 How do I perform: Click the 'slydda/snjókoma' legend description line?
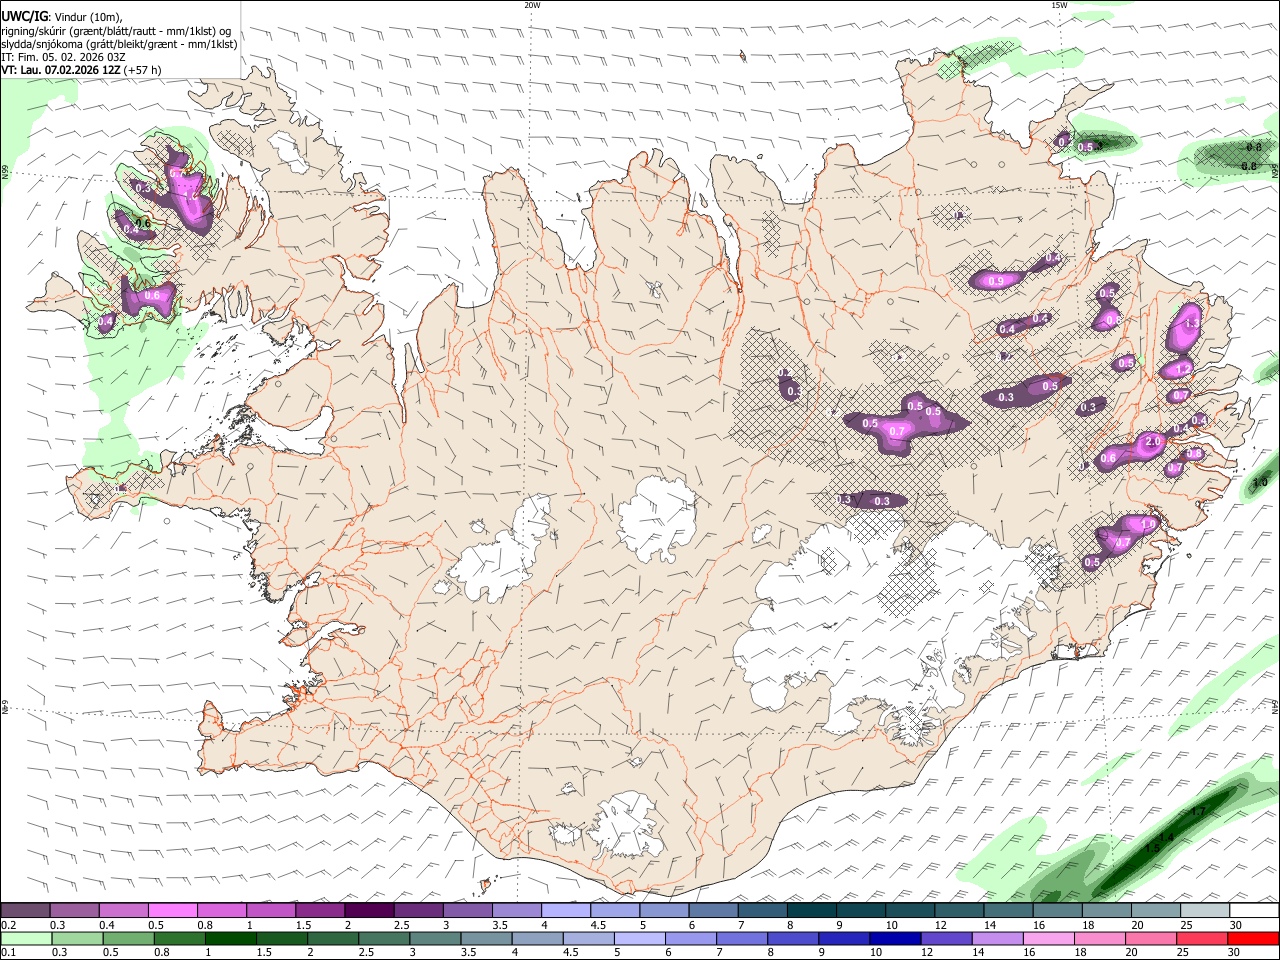(119, 44)
